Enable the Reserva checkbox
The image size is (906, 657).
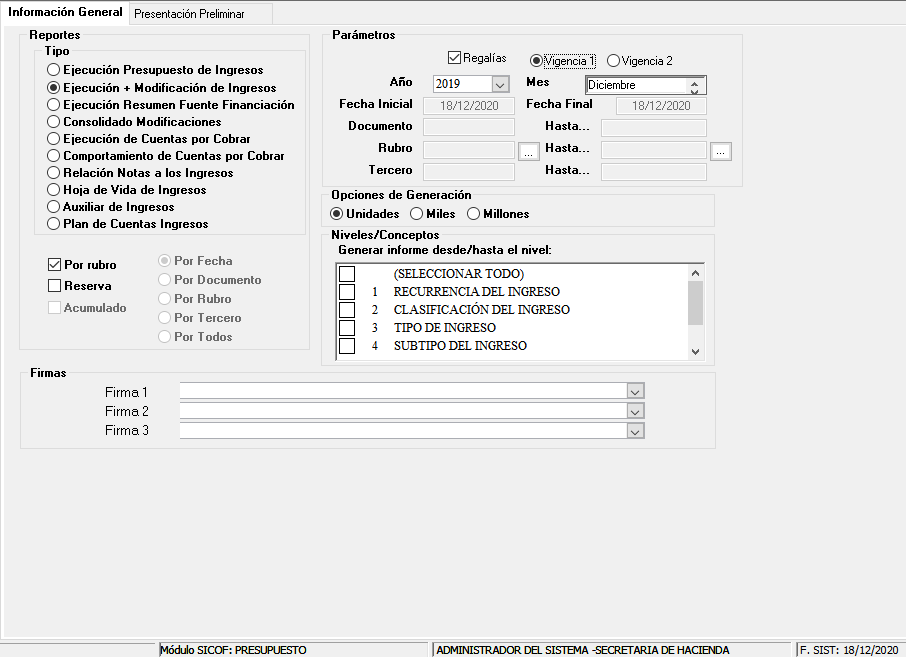click(x=55, y=286)
